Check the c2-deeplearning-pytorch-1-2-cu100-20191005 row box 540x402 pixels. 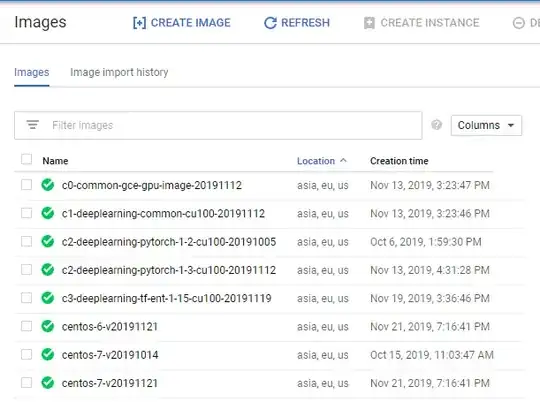pos(27,241)
